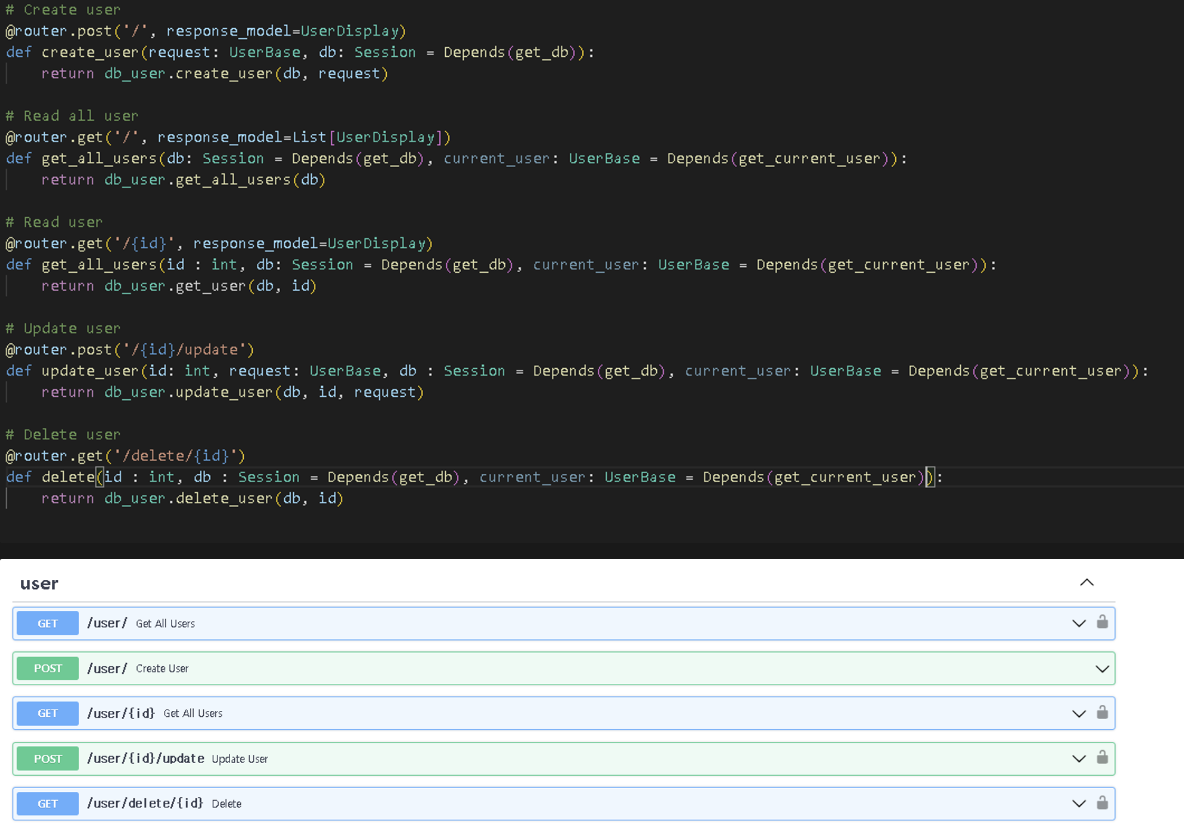Expand the GET /user/{id} endpoint chevron

[x=1079, y=713]
